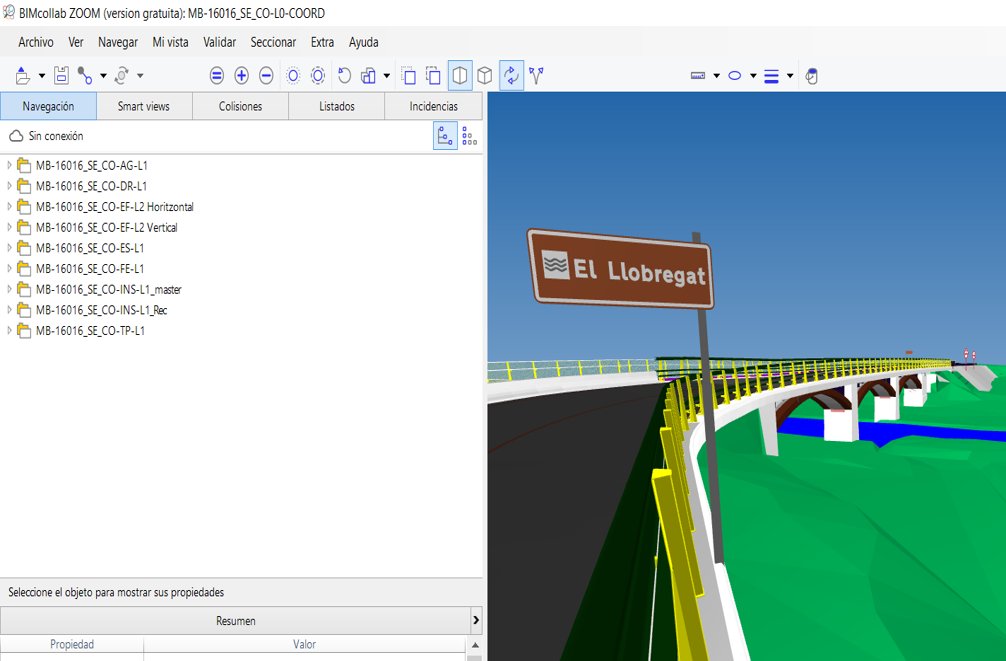Click the undo counterclockwise arrow icon
The image size is (1006, 661).
pos(345,76)
